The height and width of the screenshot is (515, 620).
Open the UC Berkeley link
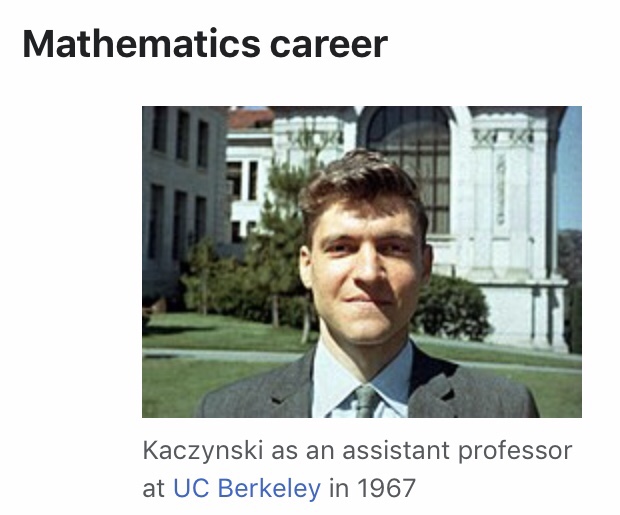pyautogui.click(x=247, y=489)
